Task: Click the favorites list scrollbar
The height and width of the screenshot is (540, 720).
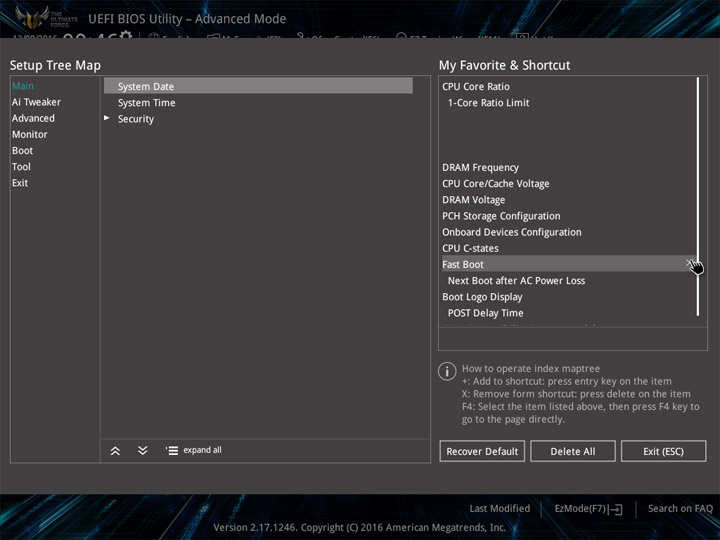Action: [x=698, y=197]
